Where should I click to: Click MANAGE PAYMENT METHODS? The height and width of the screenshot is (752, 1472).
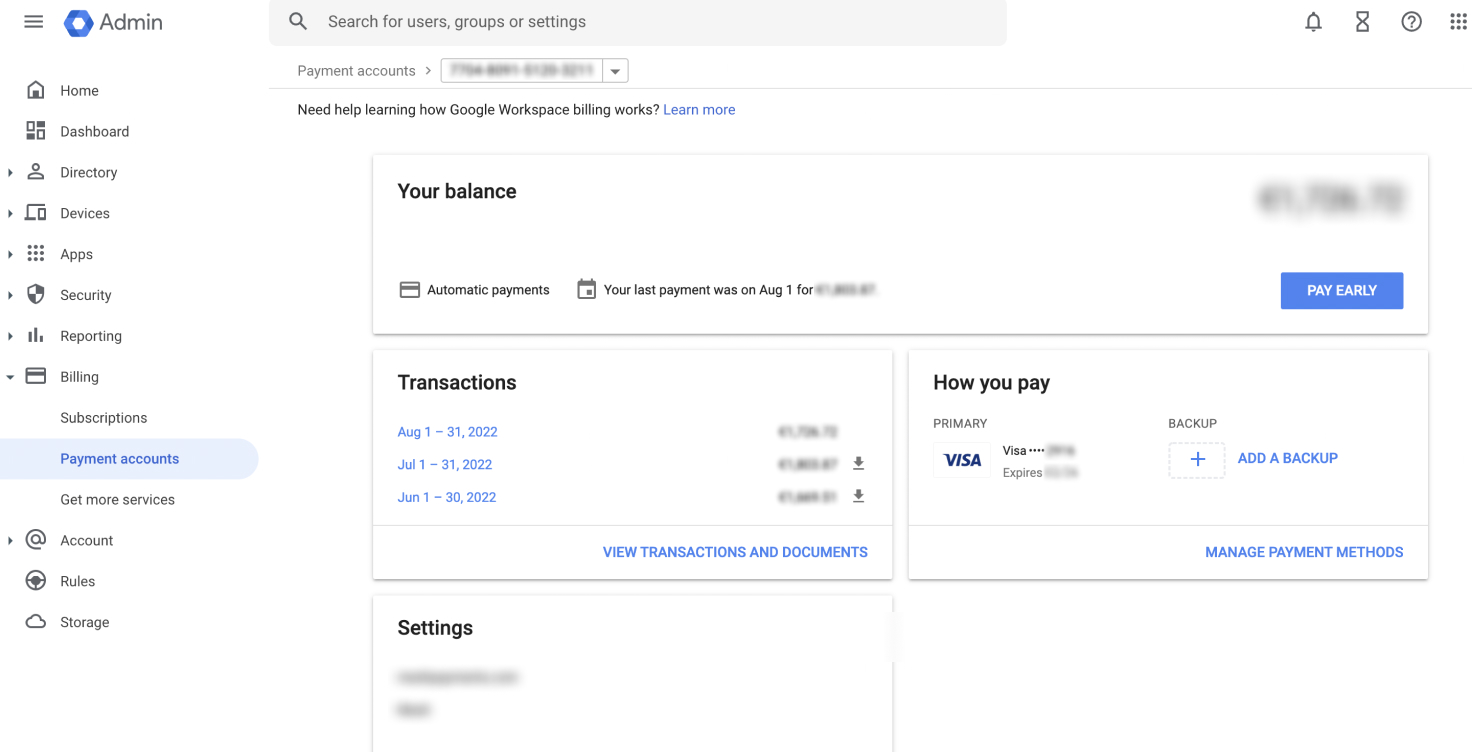(1304, 552)
